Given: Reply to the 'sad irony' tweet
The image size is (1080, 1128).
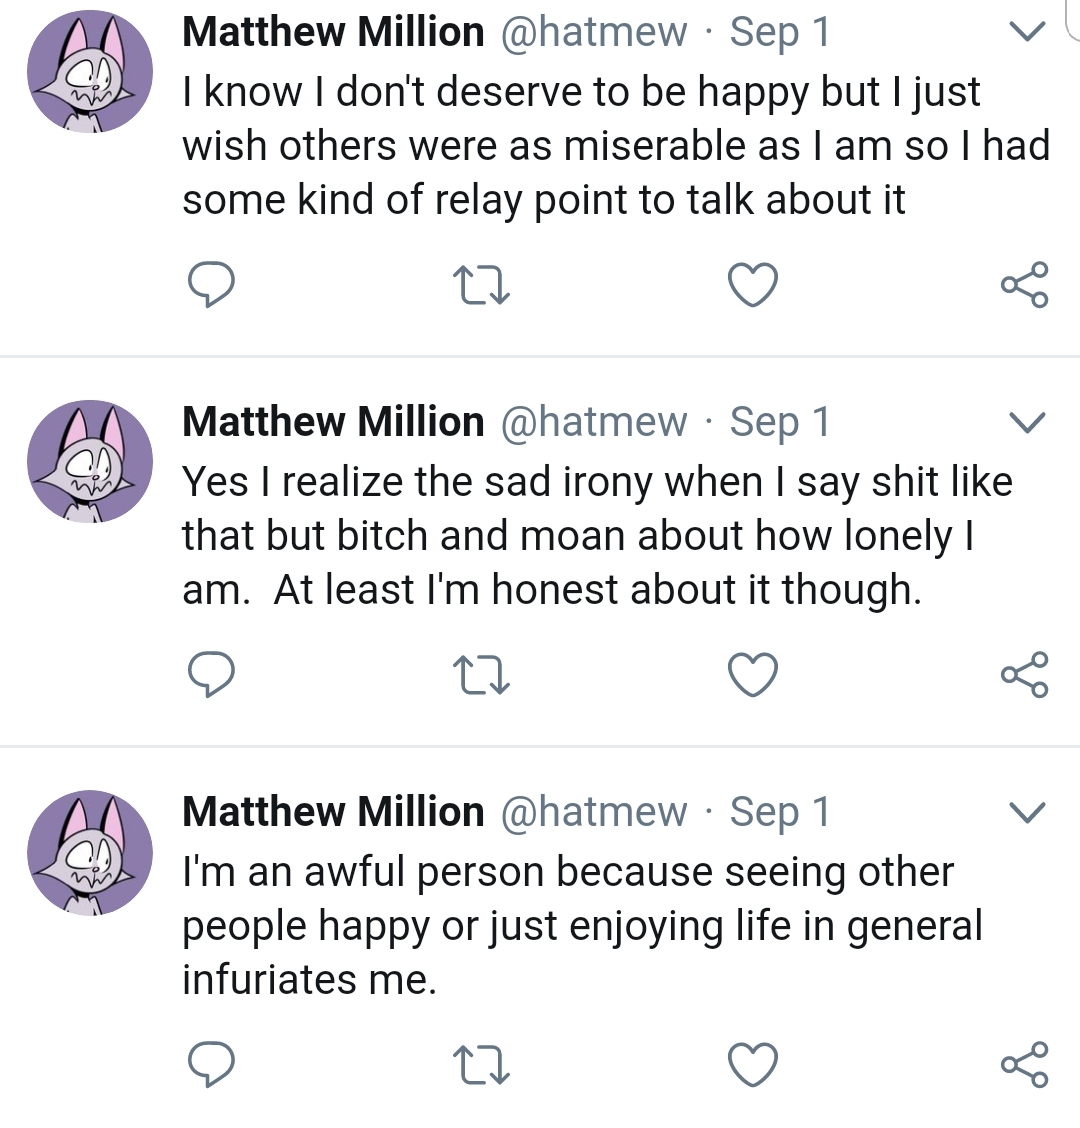Looking at the screenshot, I should 211,674.
